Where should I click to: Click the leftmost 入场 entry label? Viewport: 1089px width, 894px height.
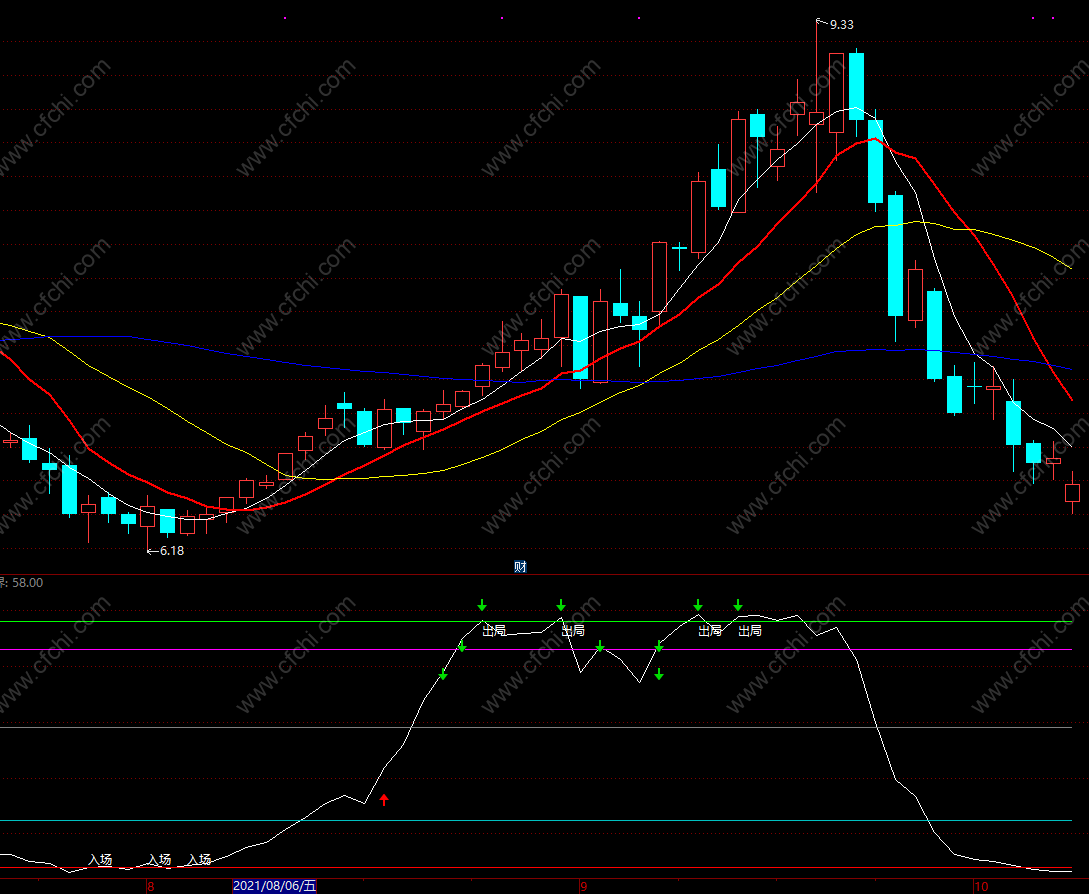(x=100, y=860)
